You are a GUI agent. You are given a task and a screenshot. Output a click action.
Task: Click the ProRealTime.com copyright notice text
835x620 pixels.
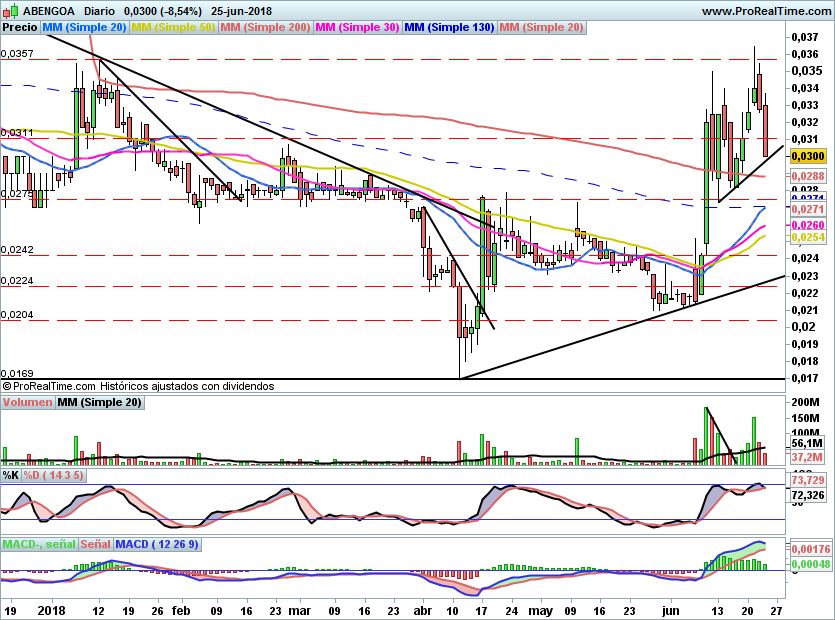click(138, 386)
